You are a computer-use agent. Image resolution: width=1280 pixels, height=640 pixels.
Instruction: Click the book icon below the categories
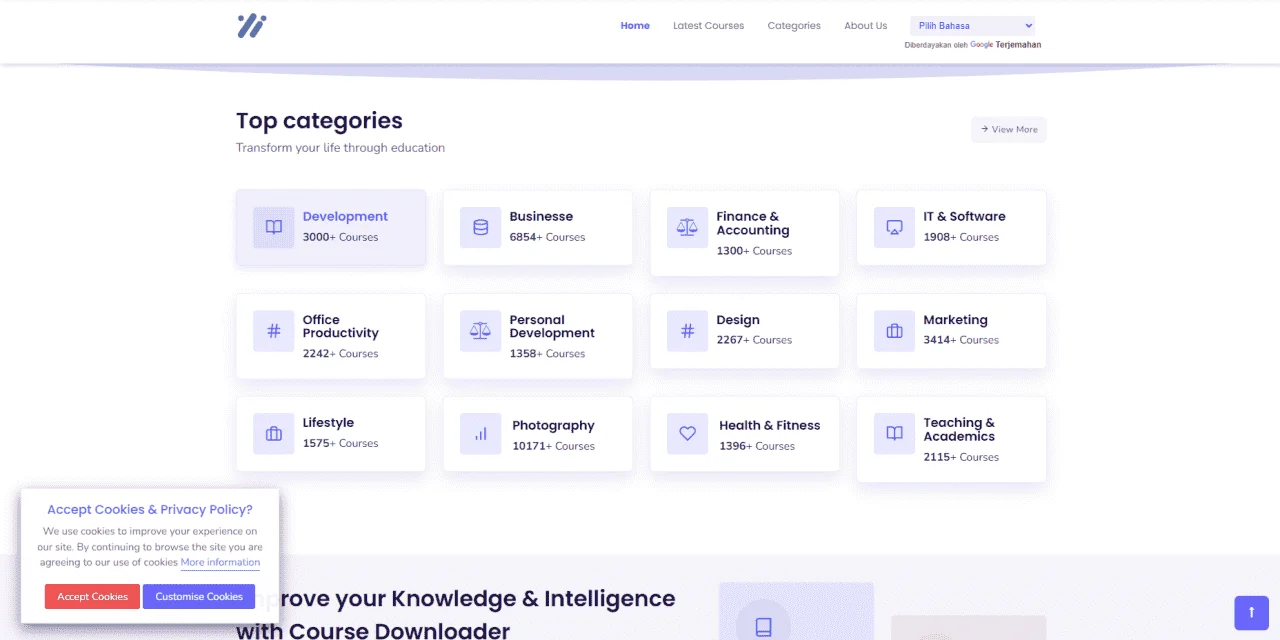click(763, 626)
